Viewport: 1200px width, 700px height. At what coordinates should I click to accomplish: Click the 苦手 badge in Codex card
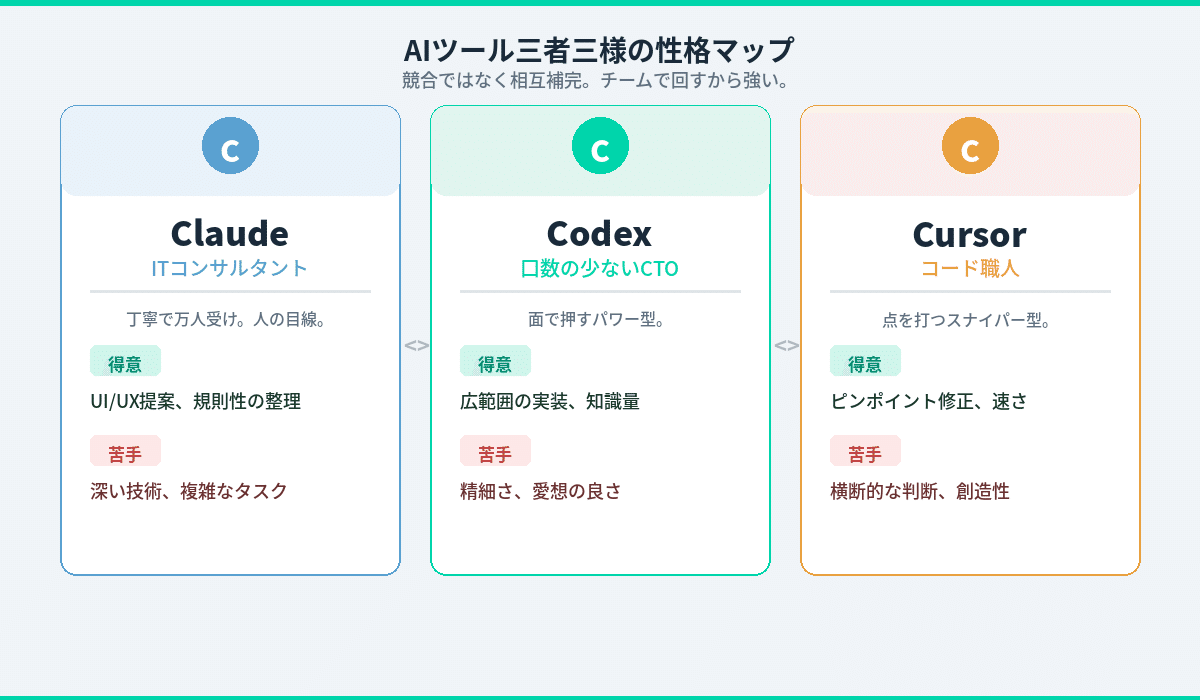495,452
